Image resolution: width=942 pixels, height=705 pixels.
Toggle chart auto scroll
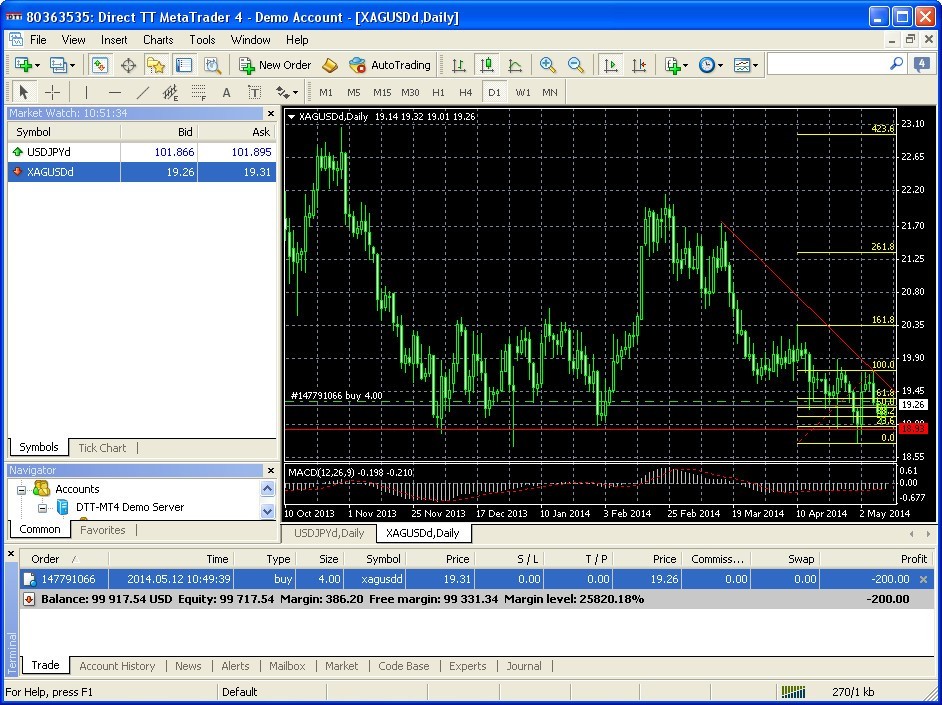point(611,64)
